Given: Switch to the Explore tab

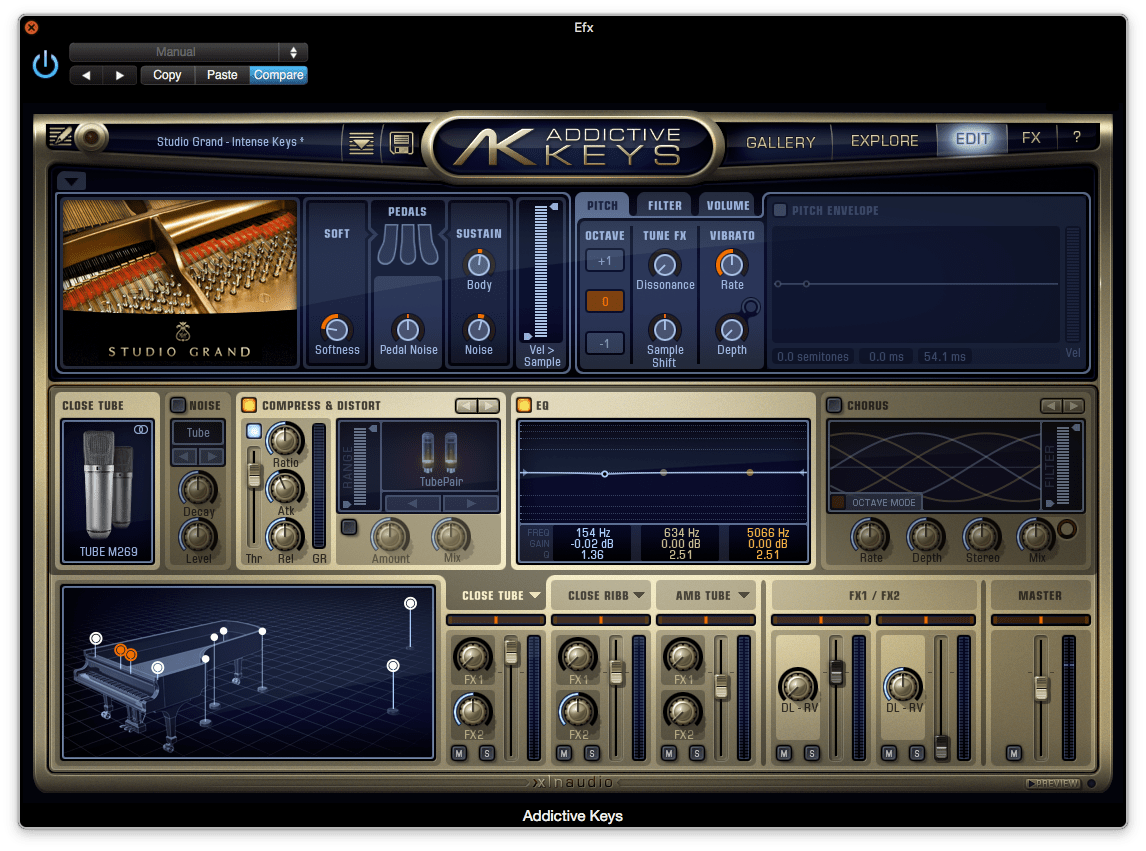Looking at the screenshot, I should 884,140.
